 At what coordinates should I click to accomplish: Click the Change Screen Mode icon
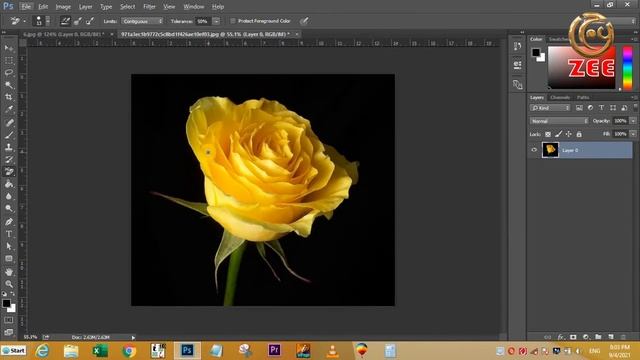click(9, 332)
